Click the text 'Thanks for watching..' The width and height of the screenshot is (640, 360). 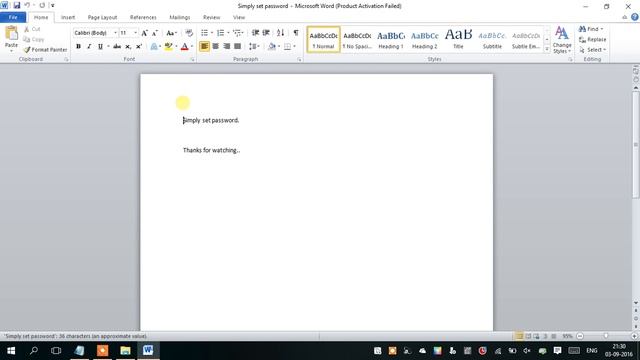pyautogui.click(x=211, y=150)
